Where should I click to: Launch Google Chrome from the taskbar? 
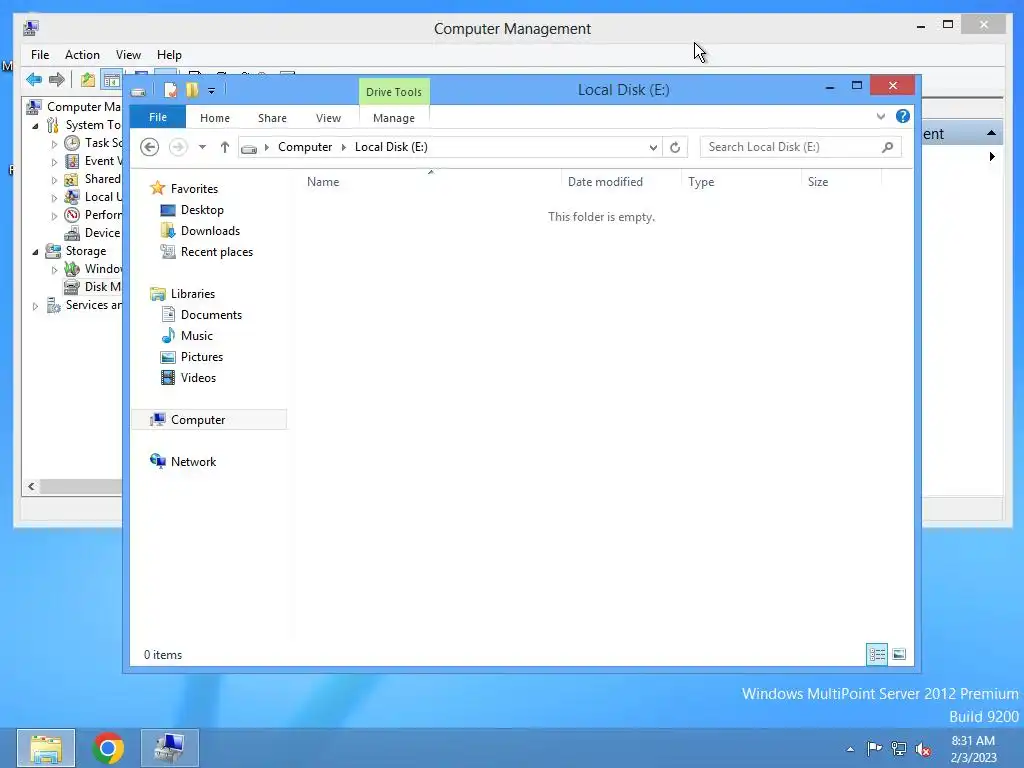[108, 748]
